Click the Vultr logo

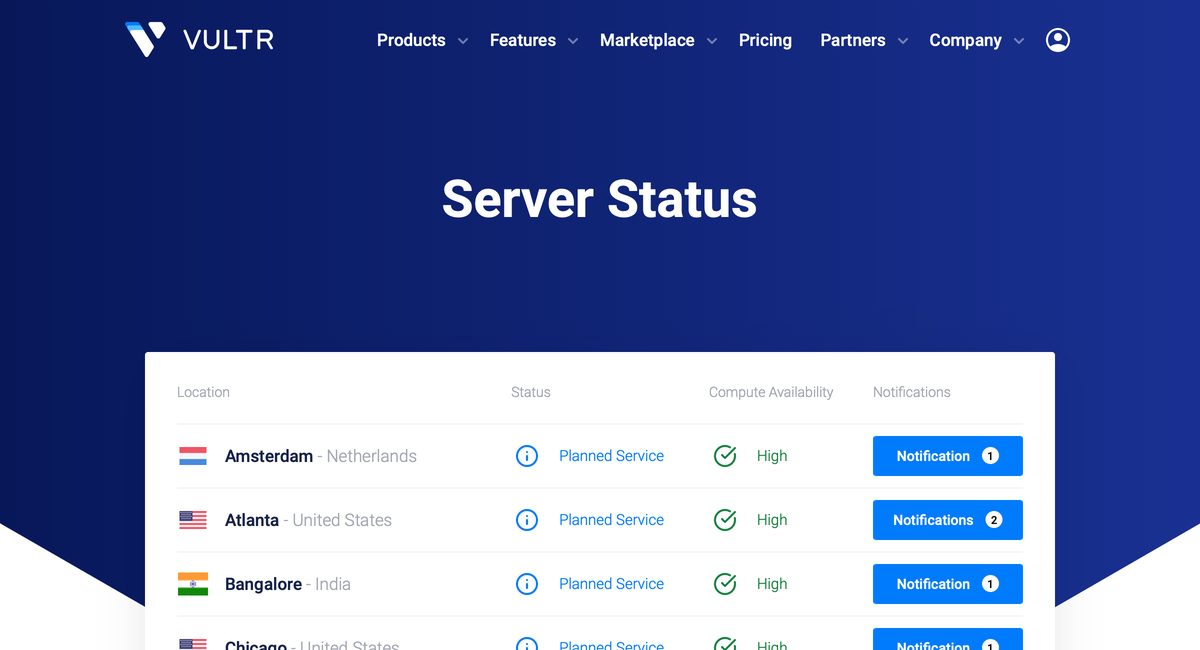pos(199,40)
